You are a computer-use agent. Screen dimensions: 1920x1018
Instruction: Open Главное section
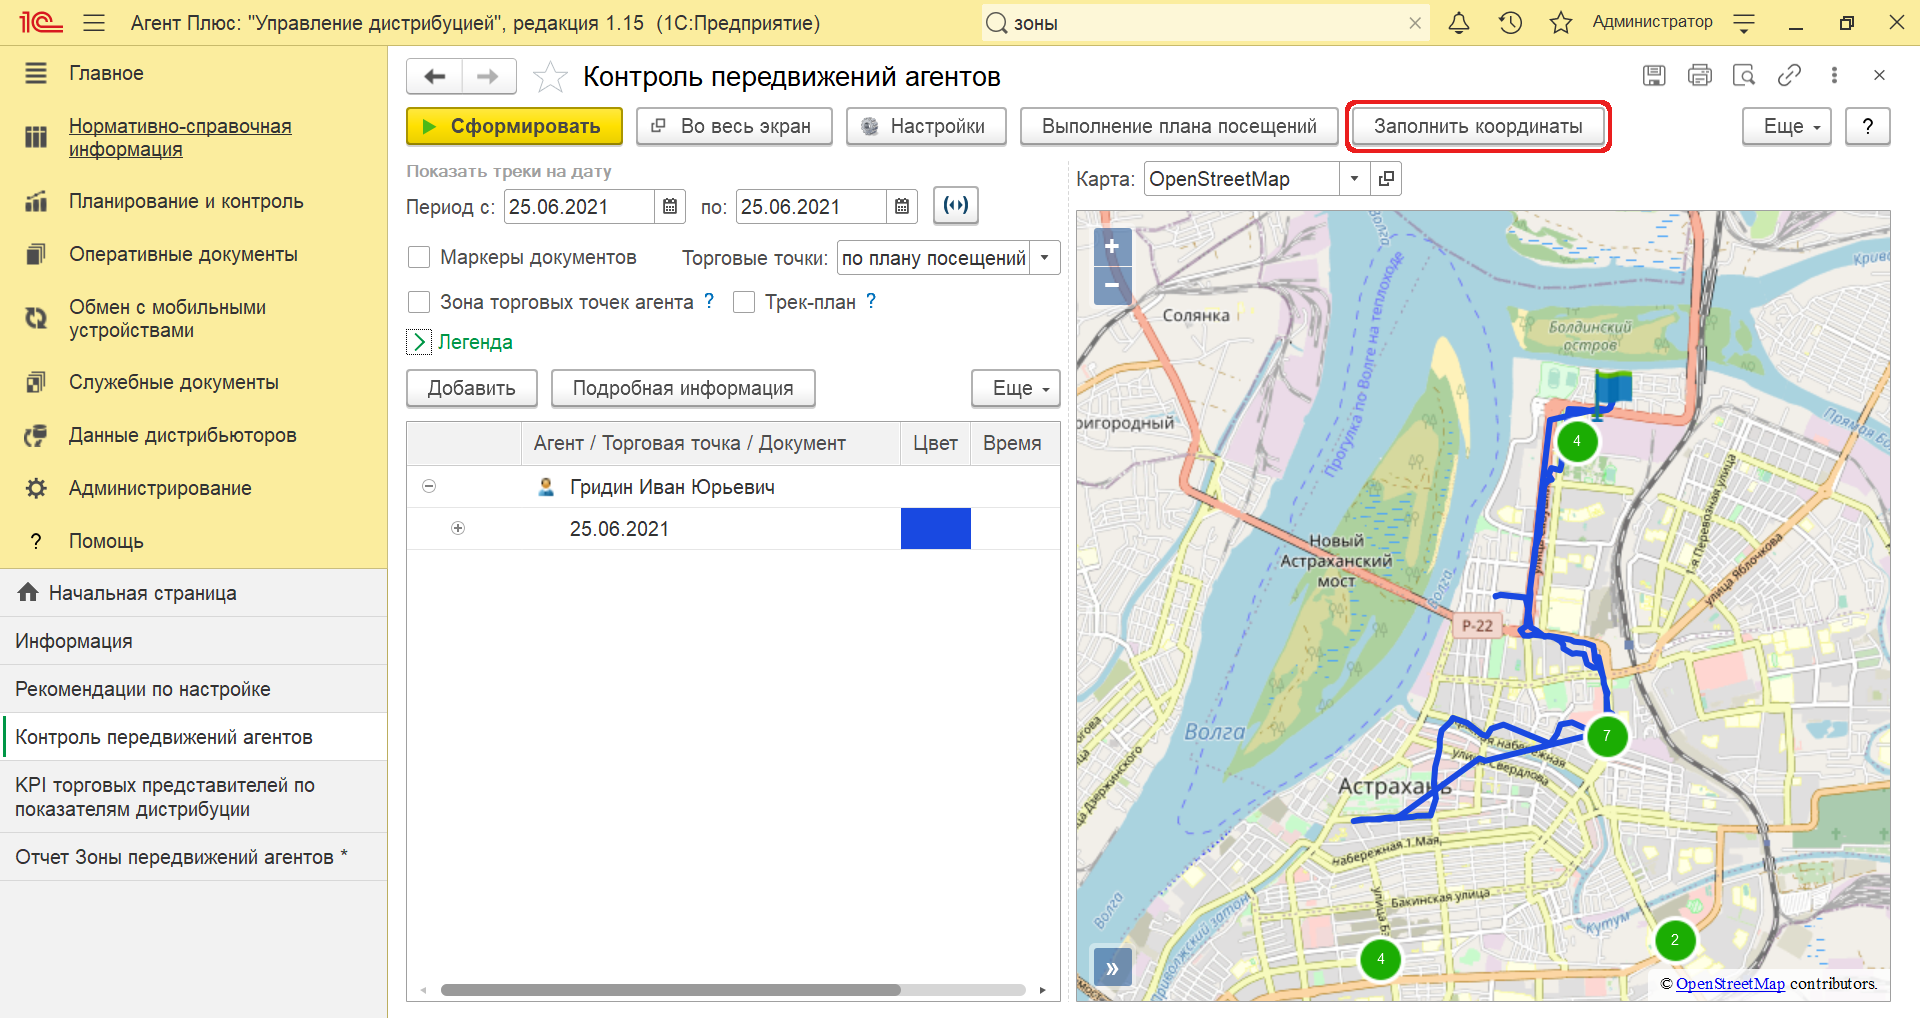coord(106,73)
